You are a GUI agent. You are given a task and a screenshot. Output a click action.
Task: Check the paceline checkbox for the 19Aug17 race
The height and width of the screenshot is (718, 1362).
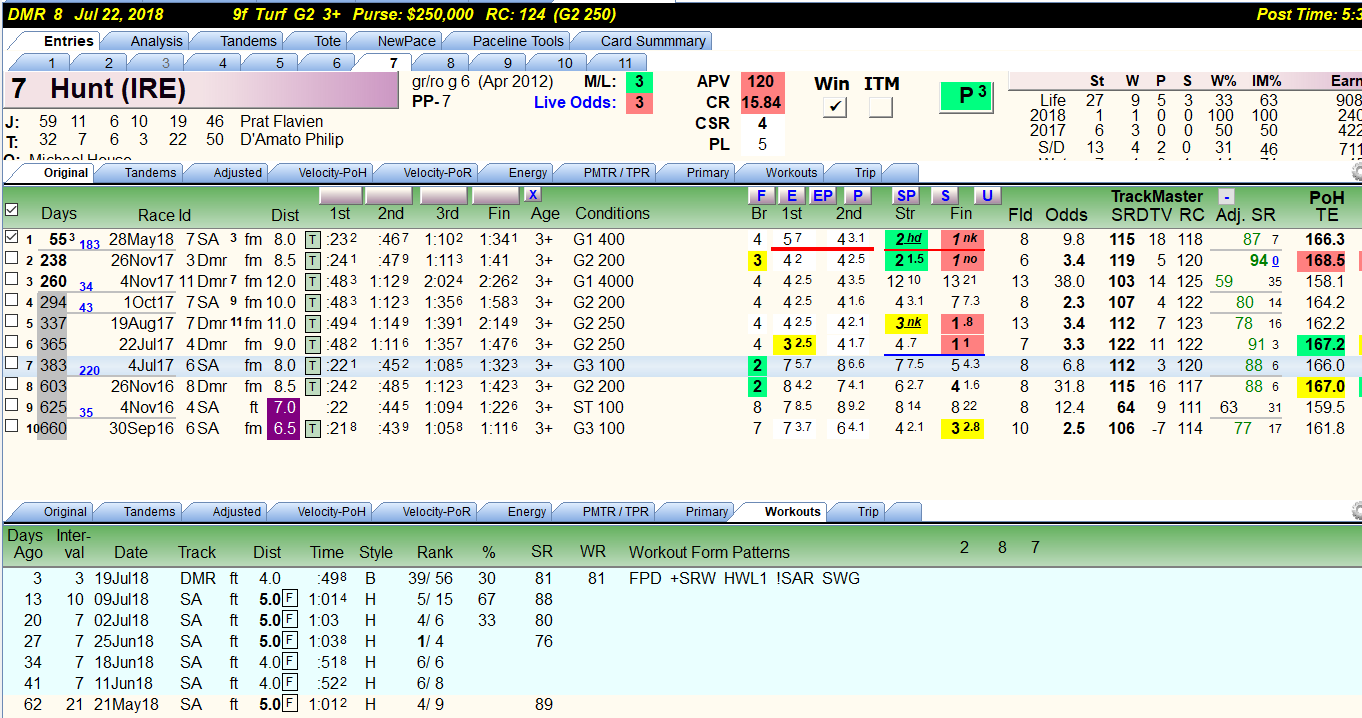[11, 323]
